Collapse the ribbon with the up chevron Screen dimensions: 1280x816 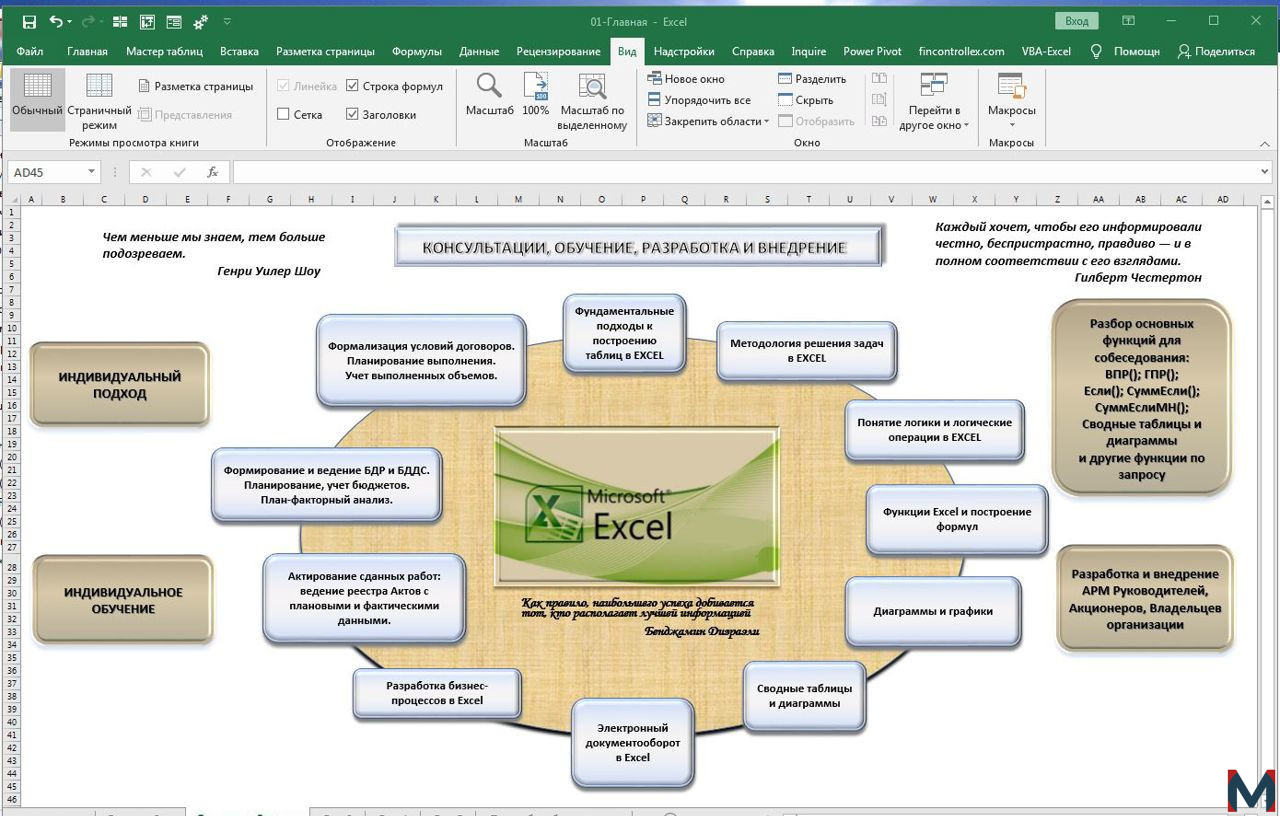(x=1266, y=143)
